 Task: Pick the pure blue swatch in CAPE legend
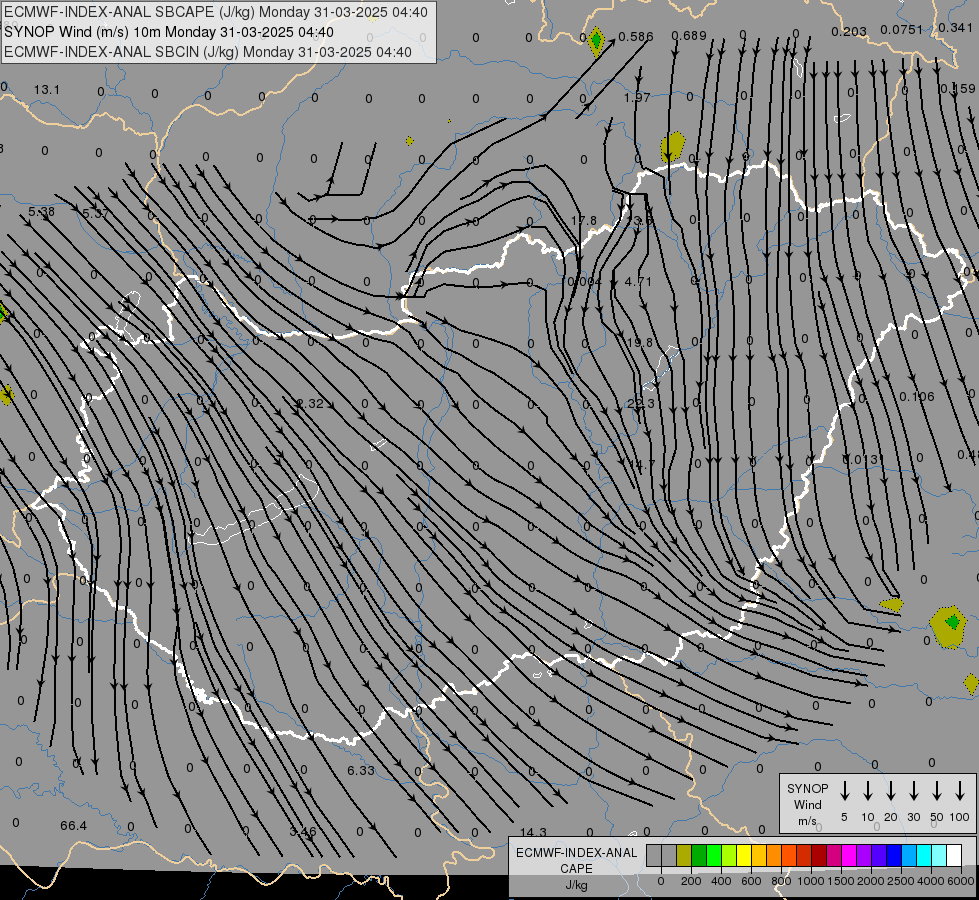click(894, 855)
